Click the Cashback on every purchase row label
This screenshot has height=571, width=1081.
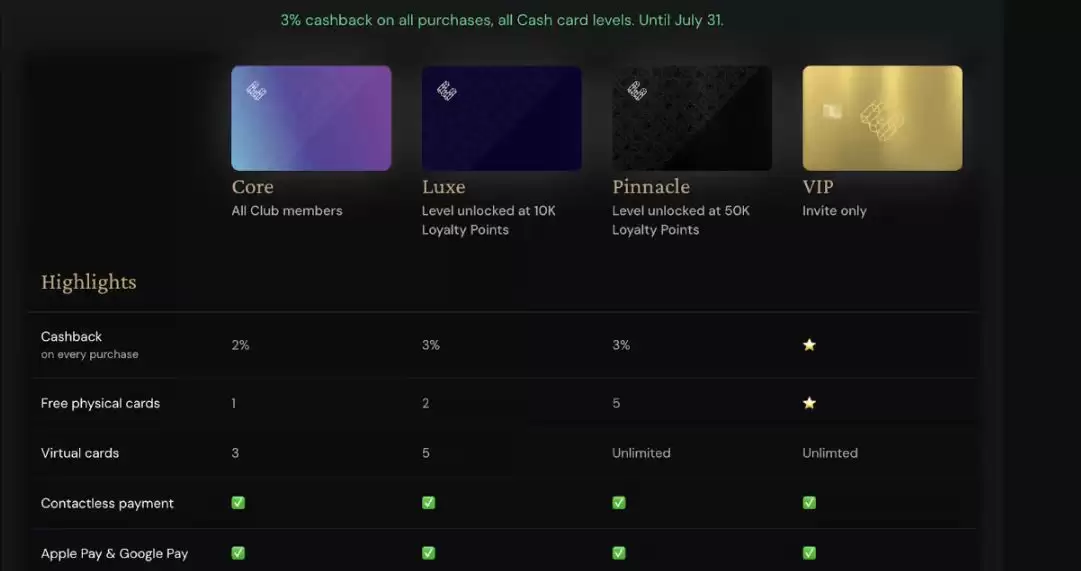coord(90,344)
